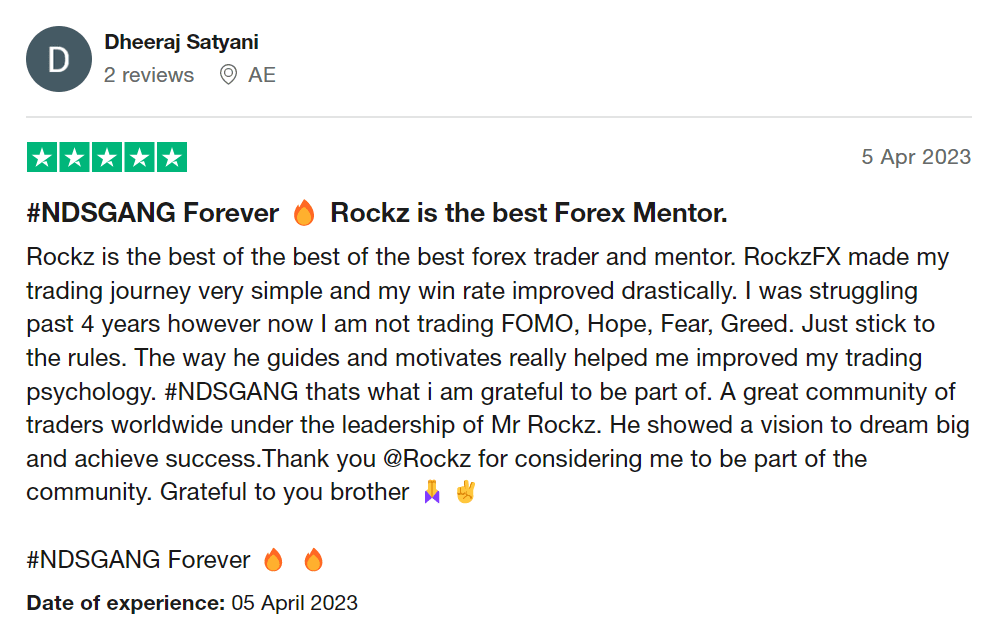This screenshot has width=1001, height=633.
Task: Click the second green rating star
Action: point(75,157)
